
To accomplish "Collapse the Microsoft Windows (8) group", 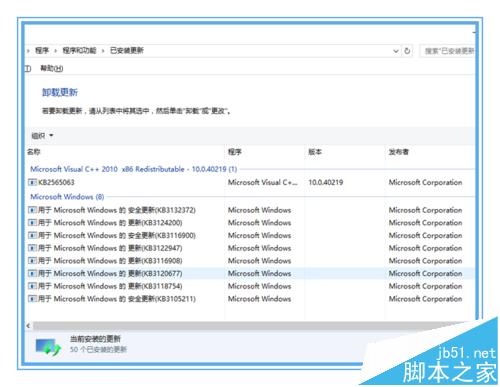I will coord(67,197).
